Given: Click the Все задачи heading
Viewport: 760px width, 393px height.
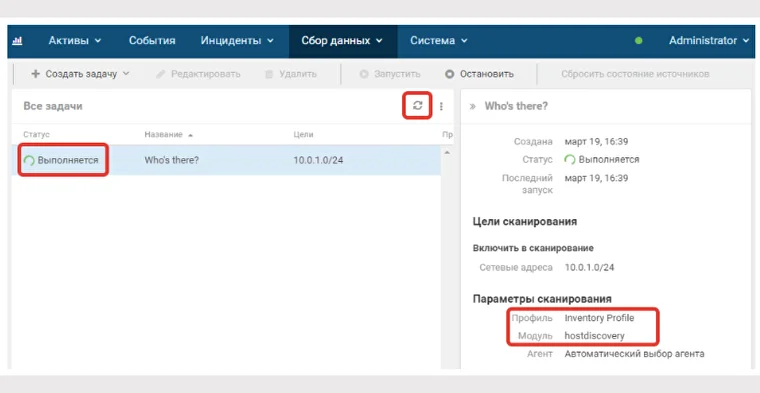Looking at the screenshot, I should click(53, 106).
